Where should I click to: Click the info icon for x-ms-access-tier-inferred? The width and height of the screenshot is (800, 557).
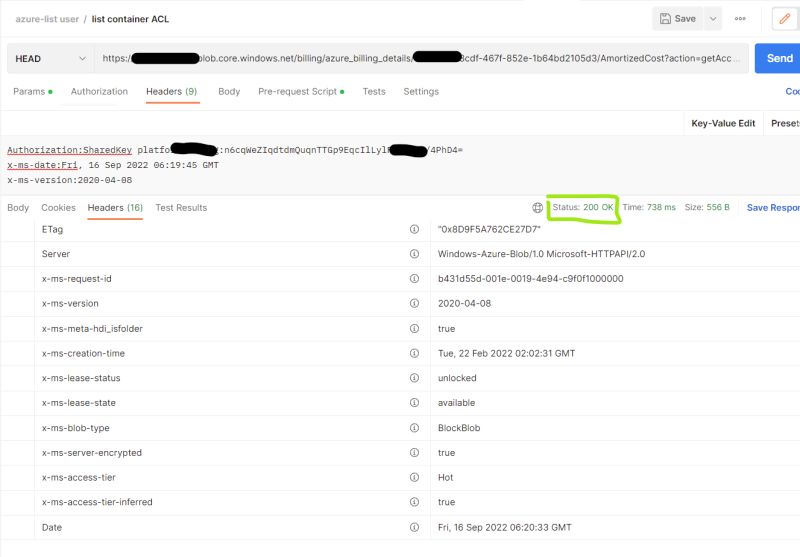pyautogui.click(x=414, y=502)
